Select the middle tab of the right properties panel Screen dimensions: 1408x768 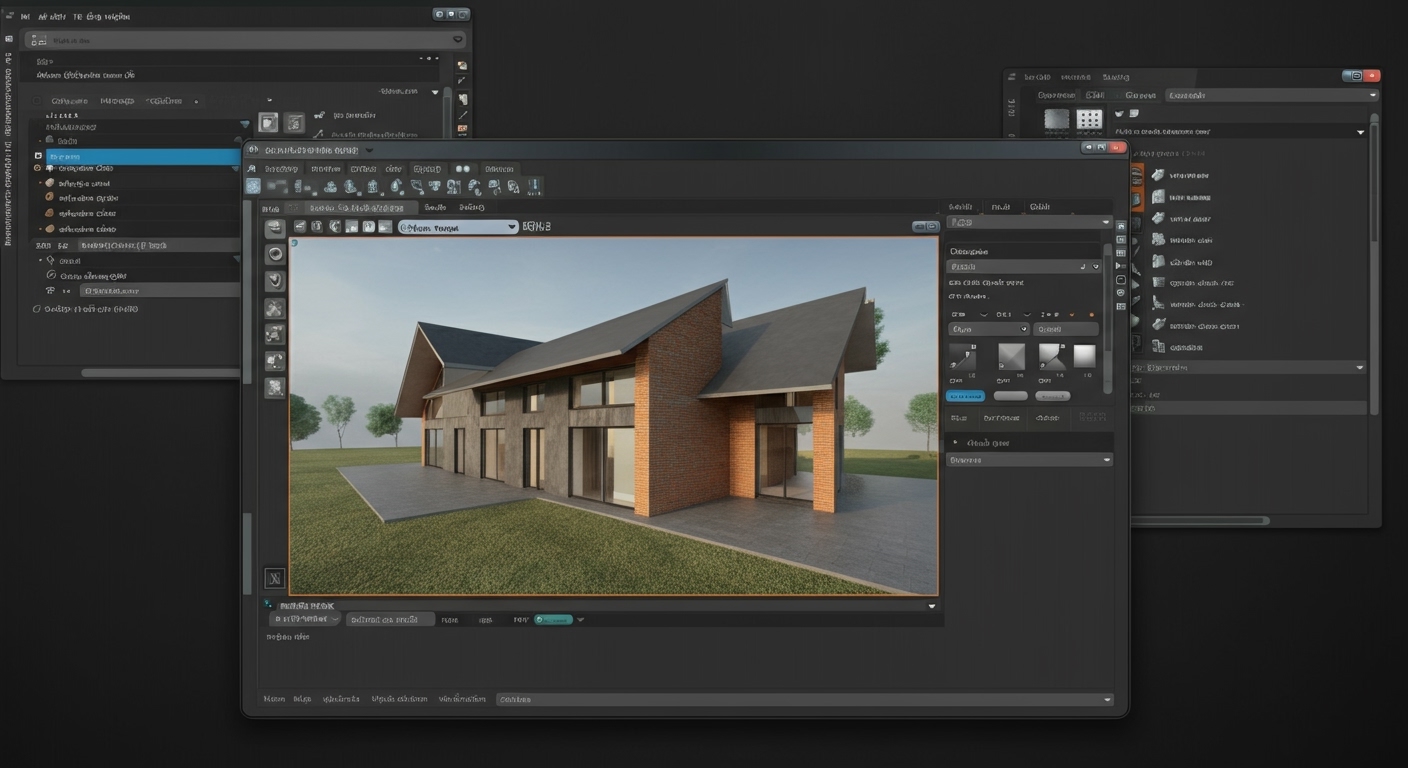tap(1001, 206)
